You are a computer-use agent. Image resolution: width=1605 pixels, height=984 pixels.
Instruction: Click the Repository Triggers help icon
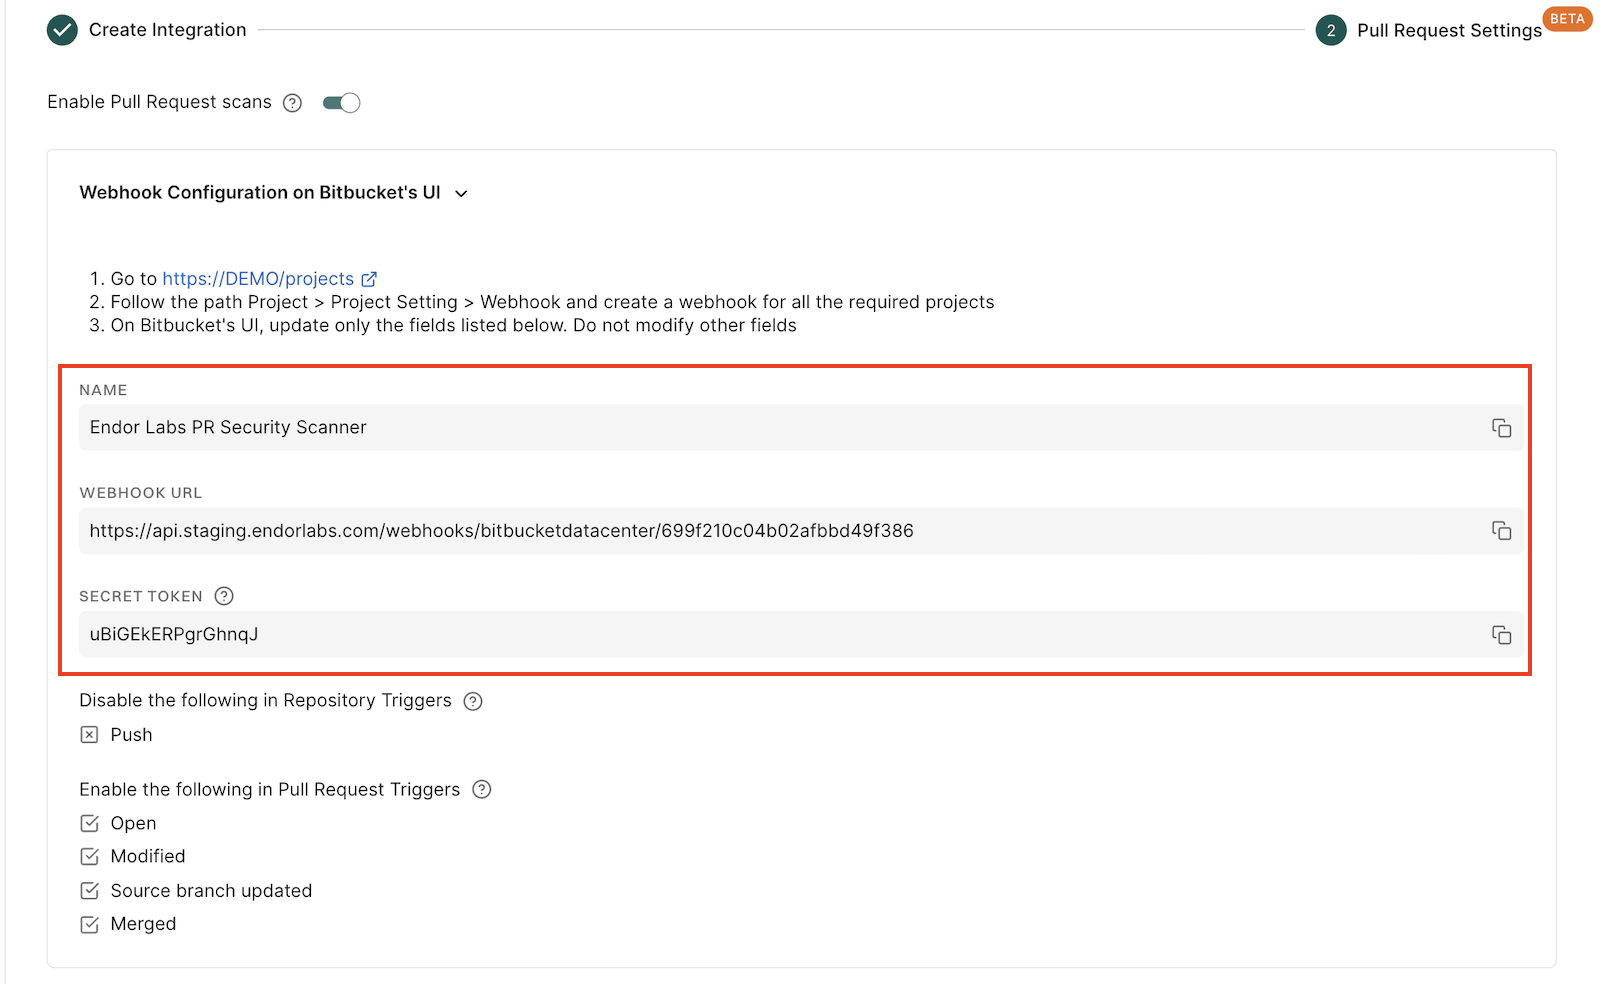click(473, 700)
